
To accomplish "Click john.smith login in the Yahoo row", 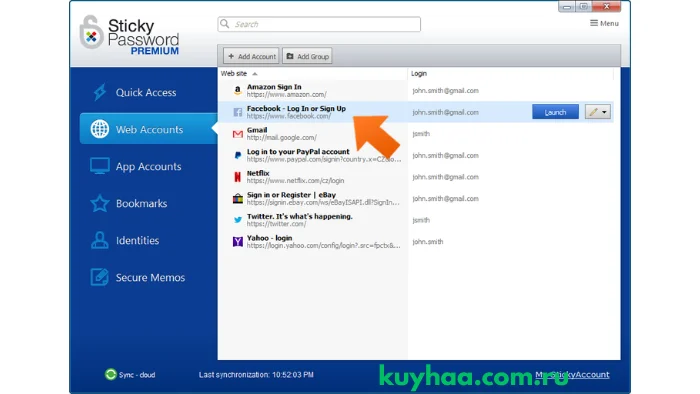I will point(428,241).
